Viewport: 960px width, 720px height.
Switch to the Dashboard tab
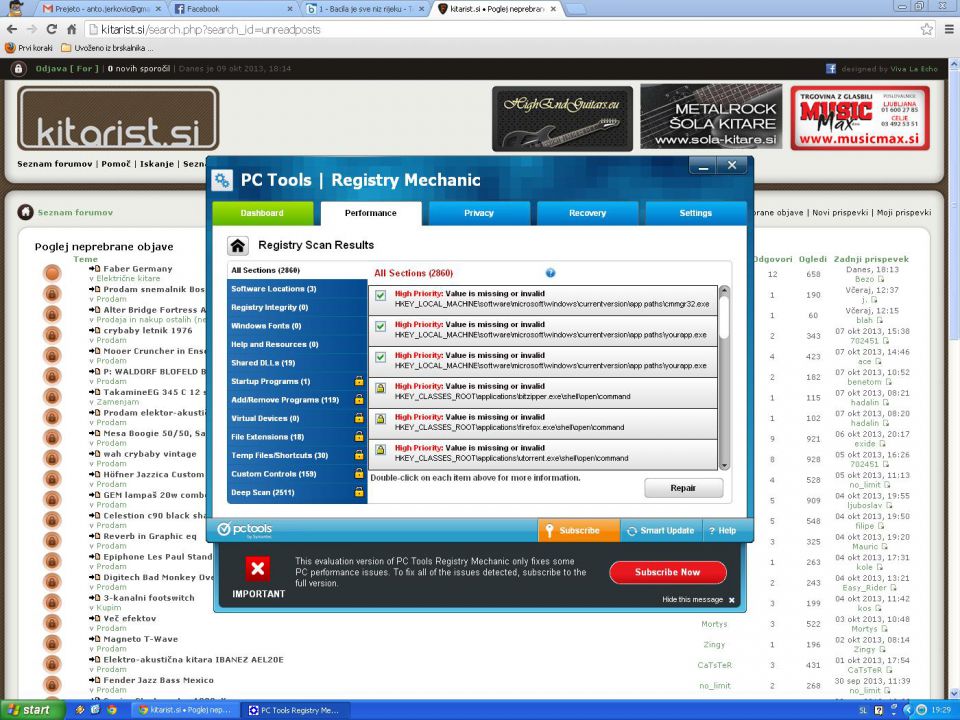click(x=262, y=213)
